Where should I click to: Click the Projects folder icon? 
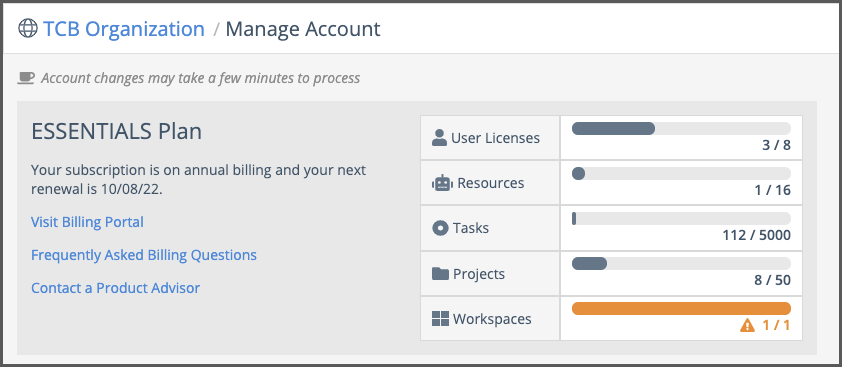(440, 274)
